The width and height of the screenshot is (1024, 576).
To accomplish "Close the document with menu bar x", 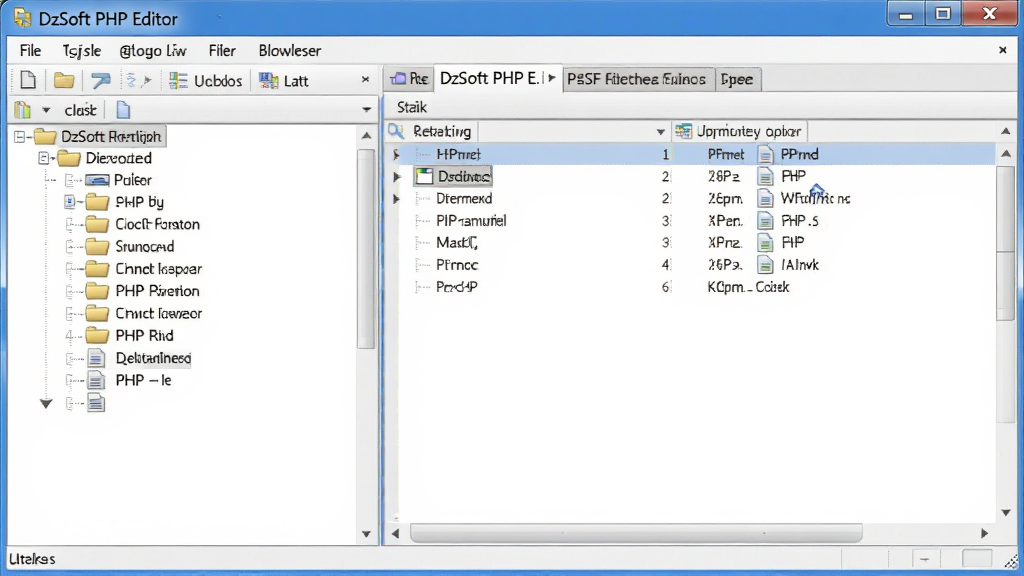I will [x=1002, y=50].
